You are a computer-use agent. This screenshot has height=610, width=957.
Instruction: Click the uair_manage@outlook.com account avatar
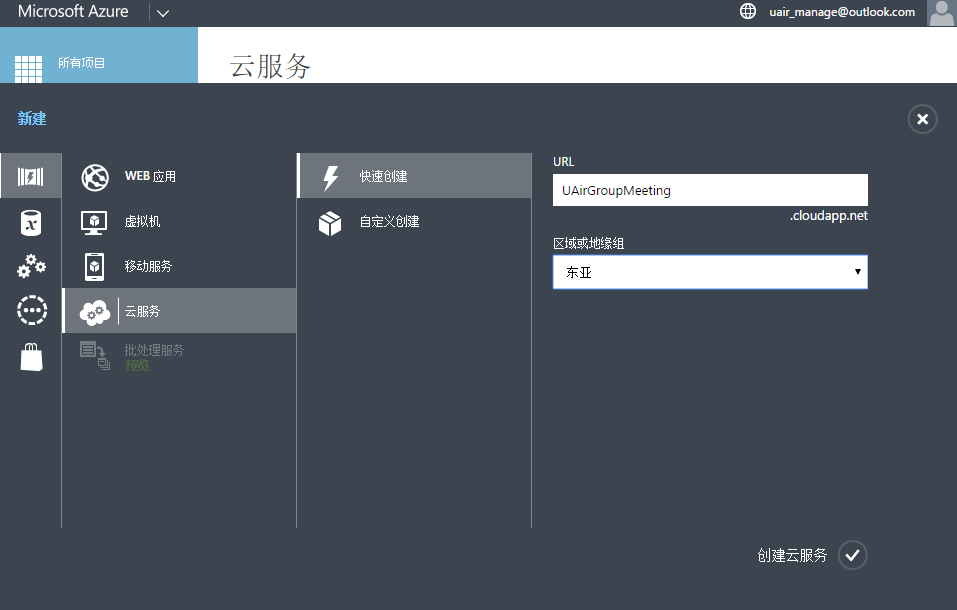pyautogui.click(x=940, y=13)
